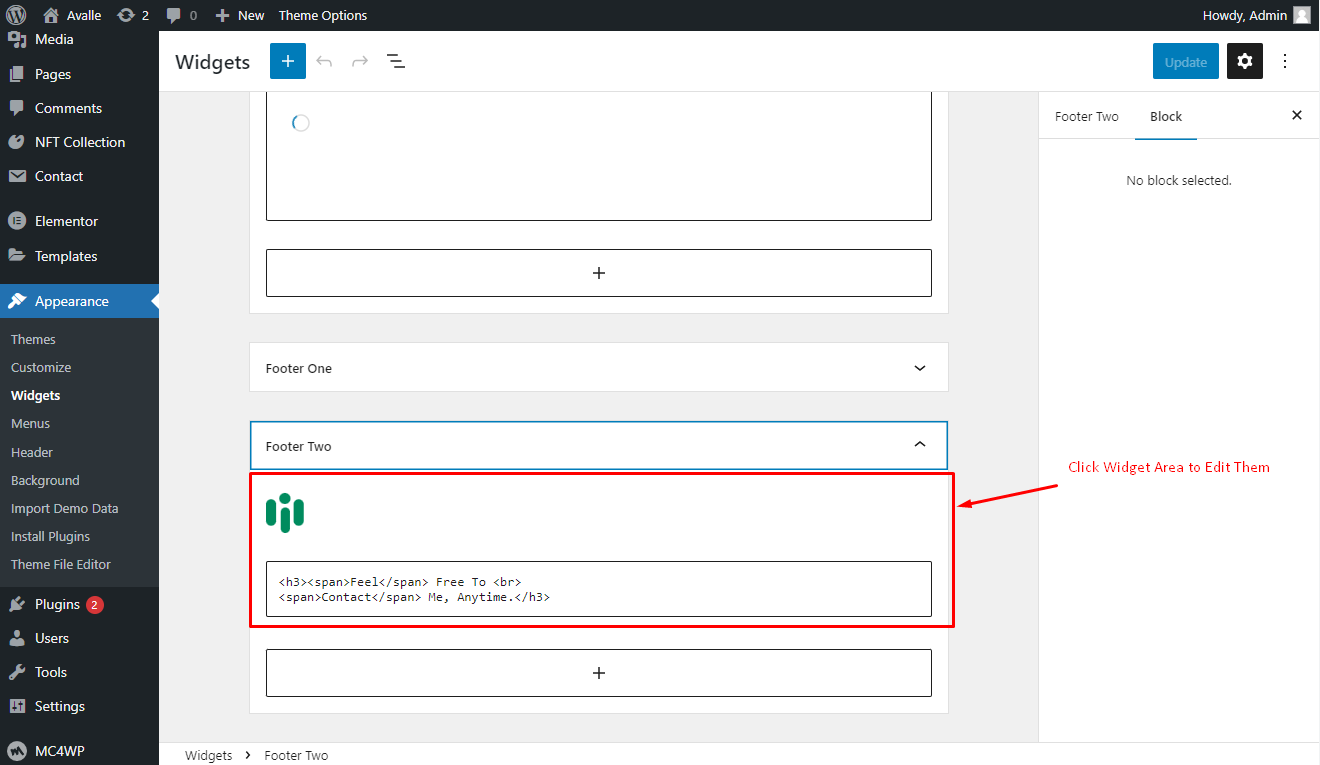Image resolution: width=1320 pixels, height=765 pixels.
Task: Open the New content dropdown in admin bar
Action: click(x=240, y=15)
